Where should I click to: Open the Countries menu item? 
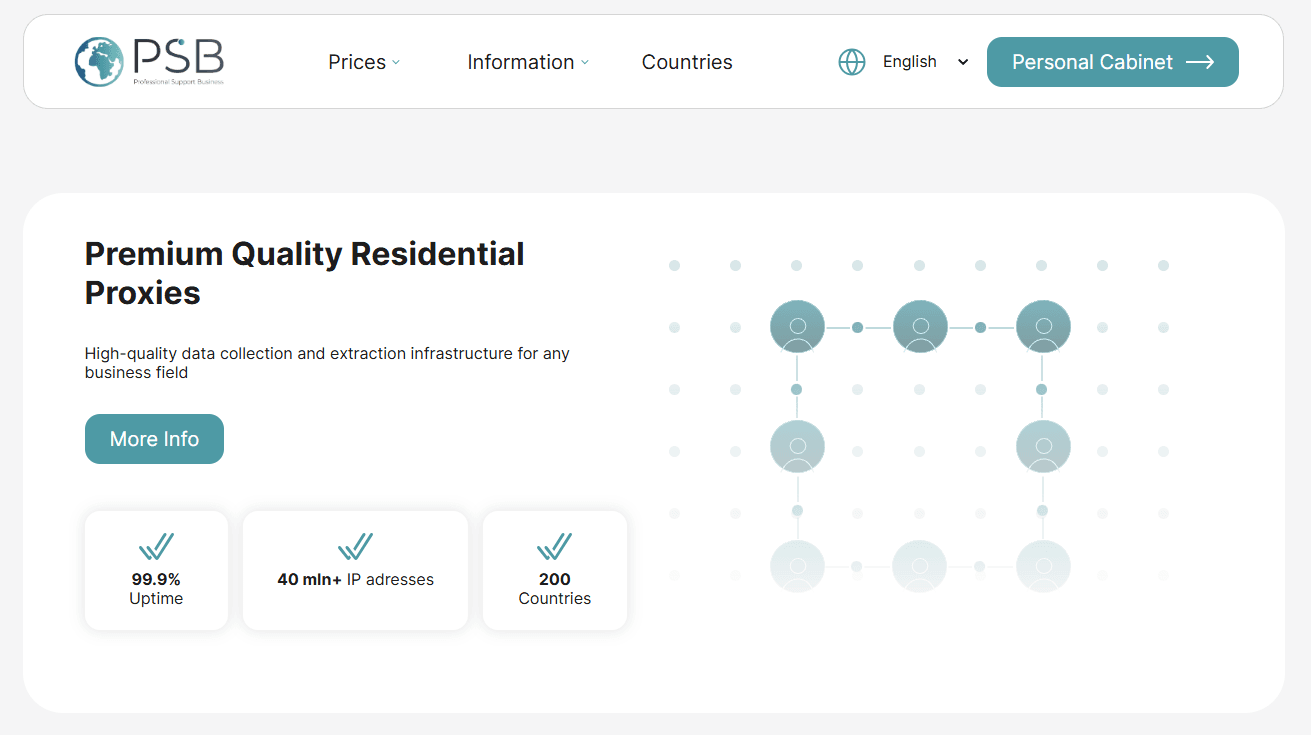687,62
